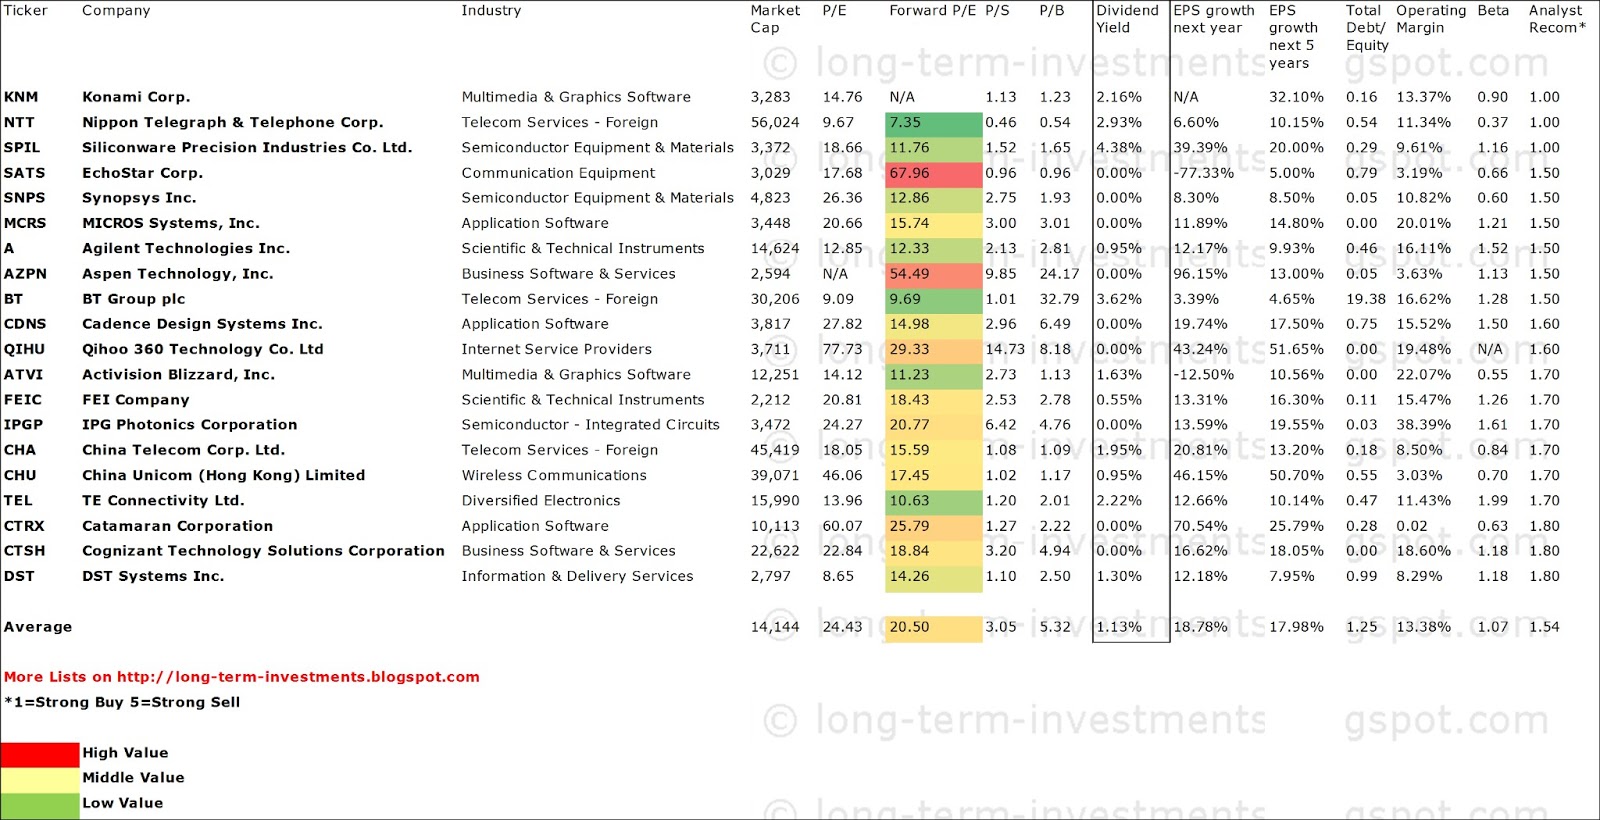Click Communication Equipment industry cell
The image size is (1600, 820).
[558, 173]
